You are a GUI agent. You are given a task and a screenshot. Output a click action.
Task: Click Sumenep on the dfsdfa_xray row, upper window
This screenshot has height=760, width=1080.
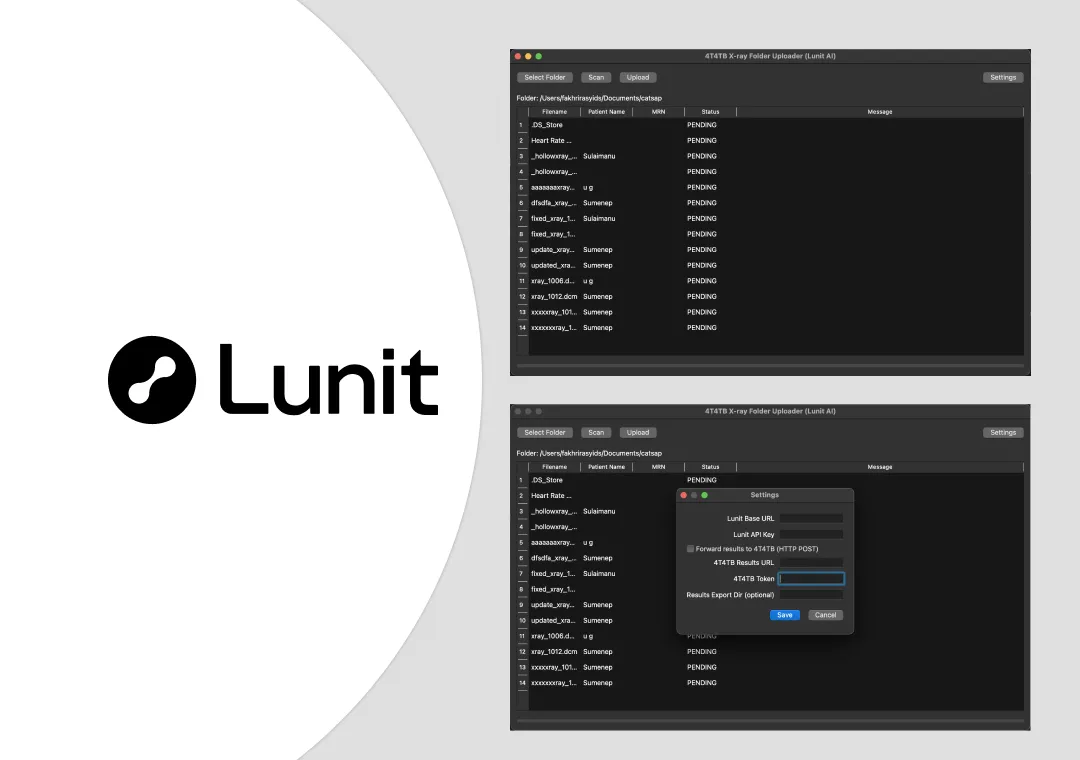tap(597, 203)
